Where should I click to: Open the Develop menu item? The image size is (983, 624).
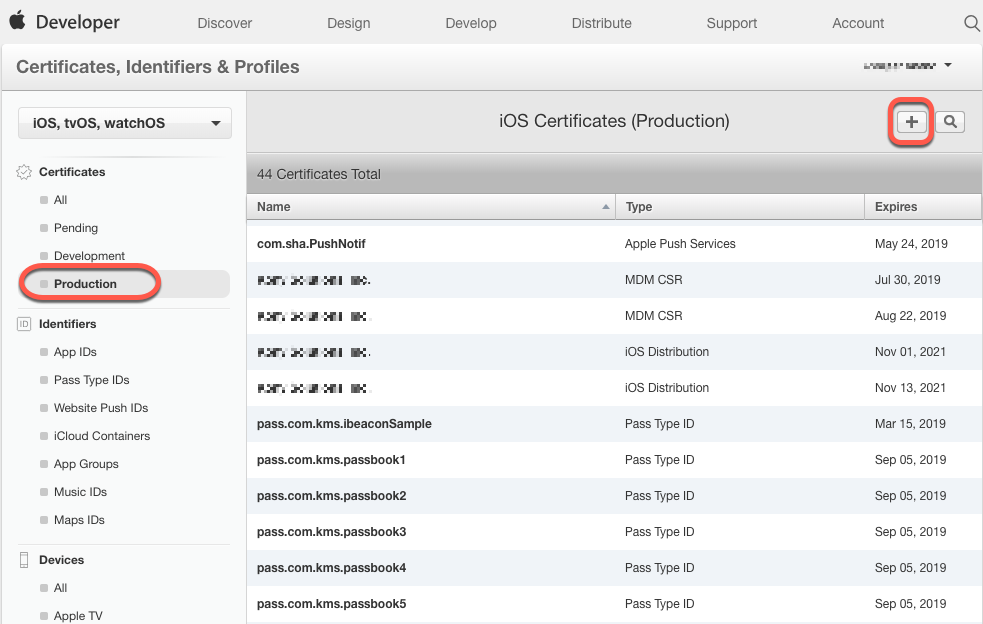(471, 22)
